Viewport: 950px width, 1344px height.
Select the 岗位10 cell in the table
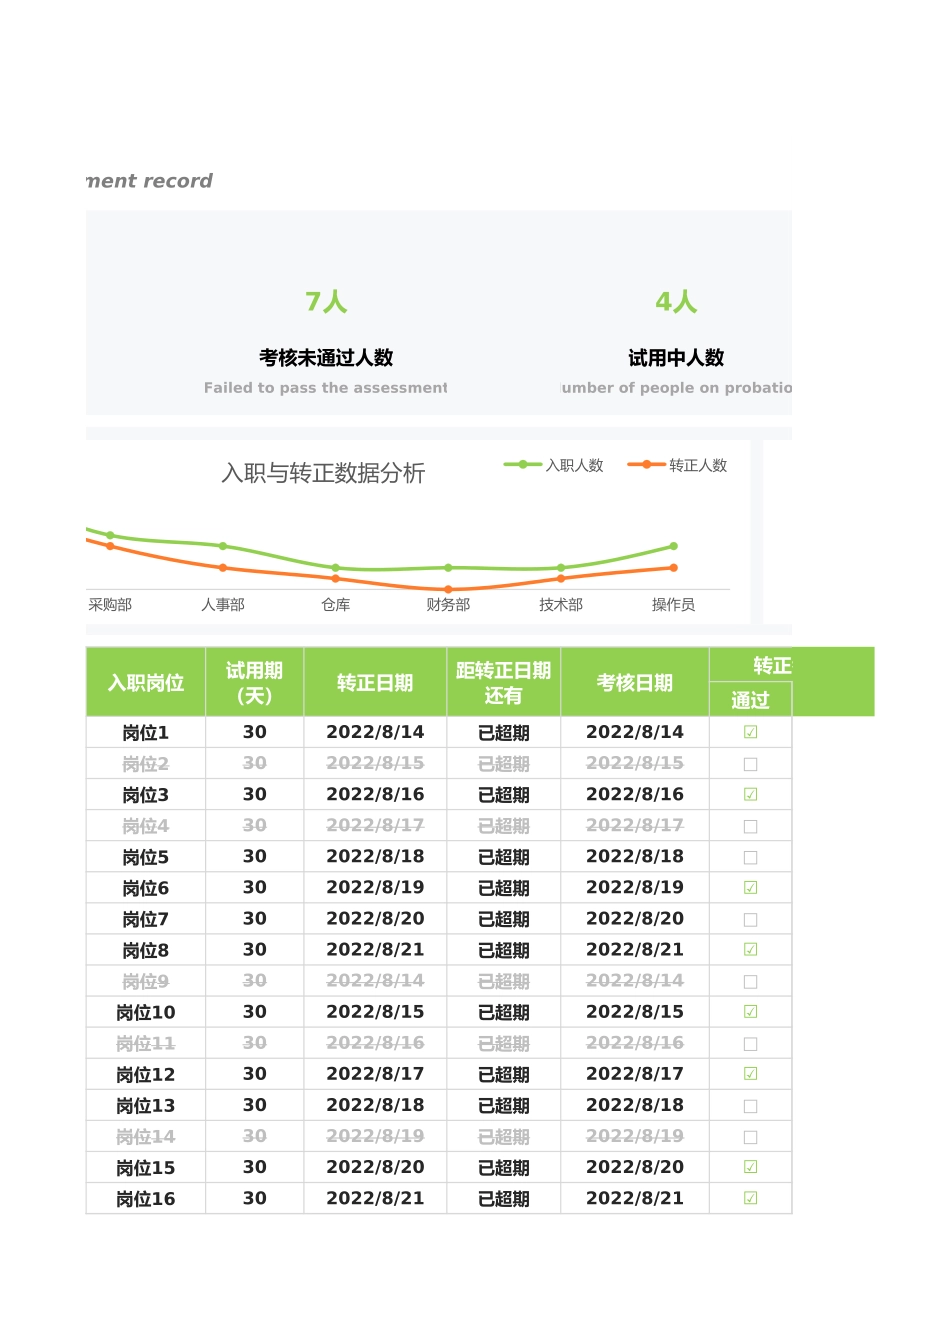point(146,1013)
